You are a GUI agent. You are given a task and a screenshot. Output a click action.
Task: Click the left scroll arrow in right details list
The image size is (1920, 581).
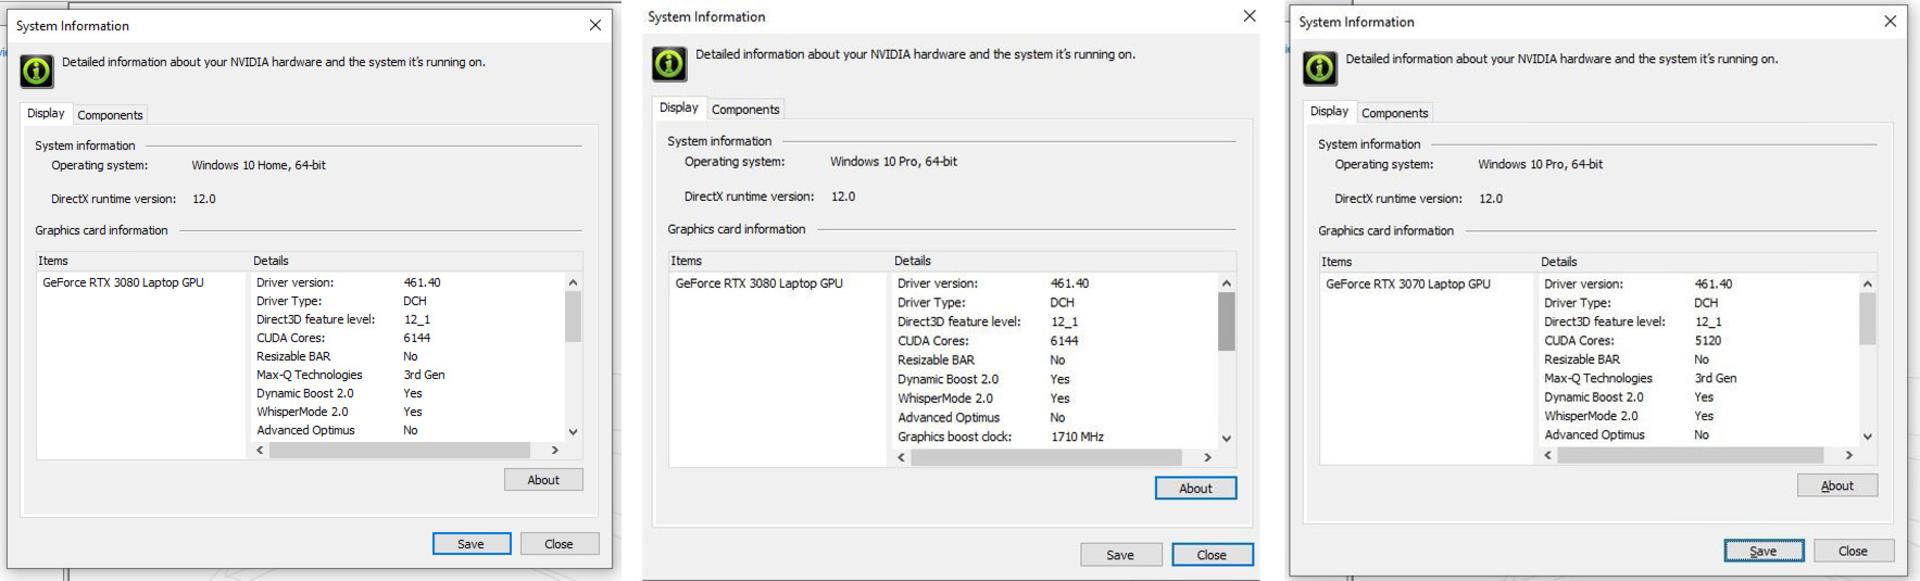click(1548, 455)
